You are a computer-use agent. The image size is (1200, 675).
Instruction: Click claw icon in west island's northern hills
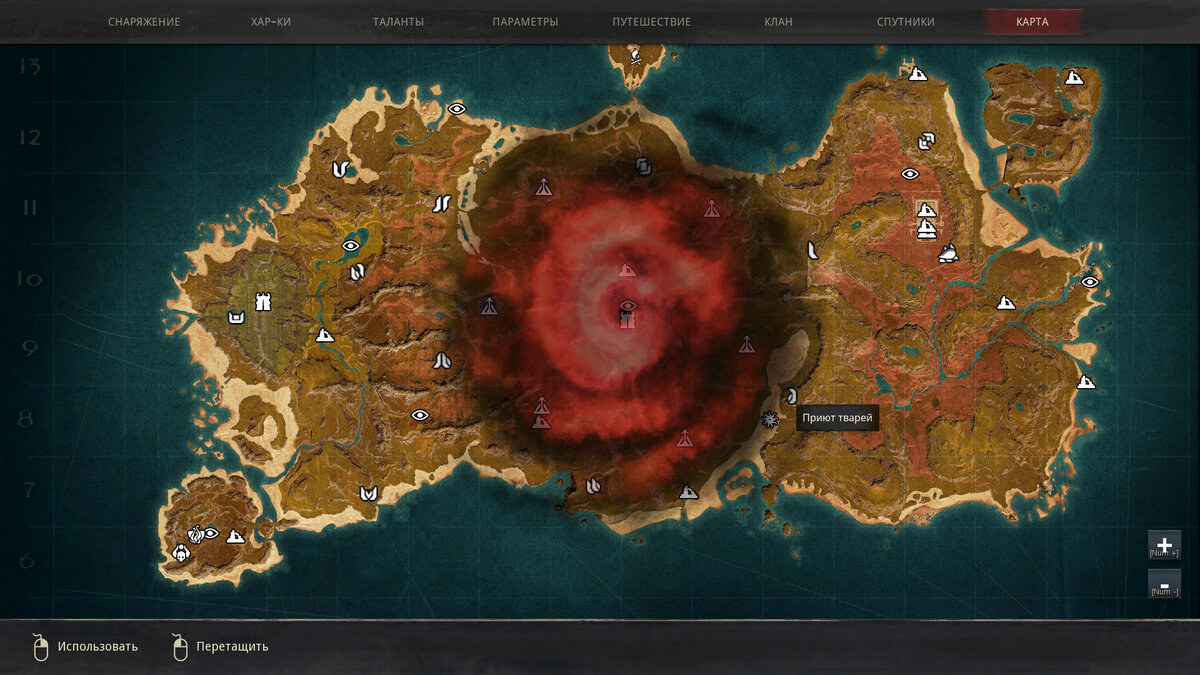click(x=340, y=169)
